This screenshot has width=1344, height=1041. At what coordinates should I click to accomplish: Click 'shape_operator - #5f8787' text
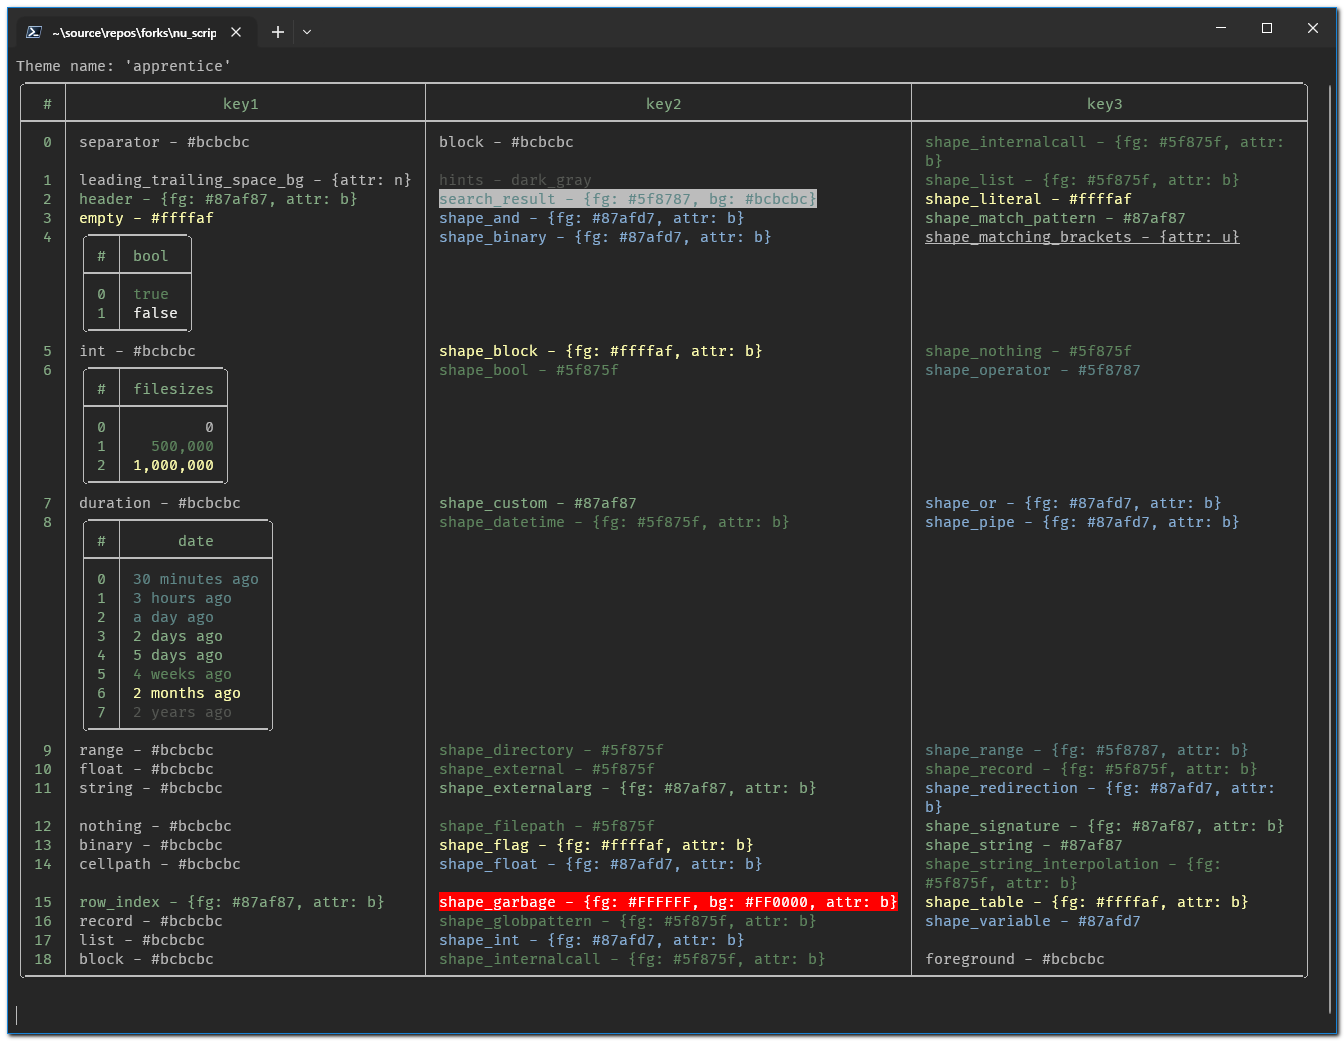click(1033, 370)
